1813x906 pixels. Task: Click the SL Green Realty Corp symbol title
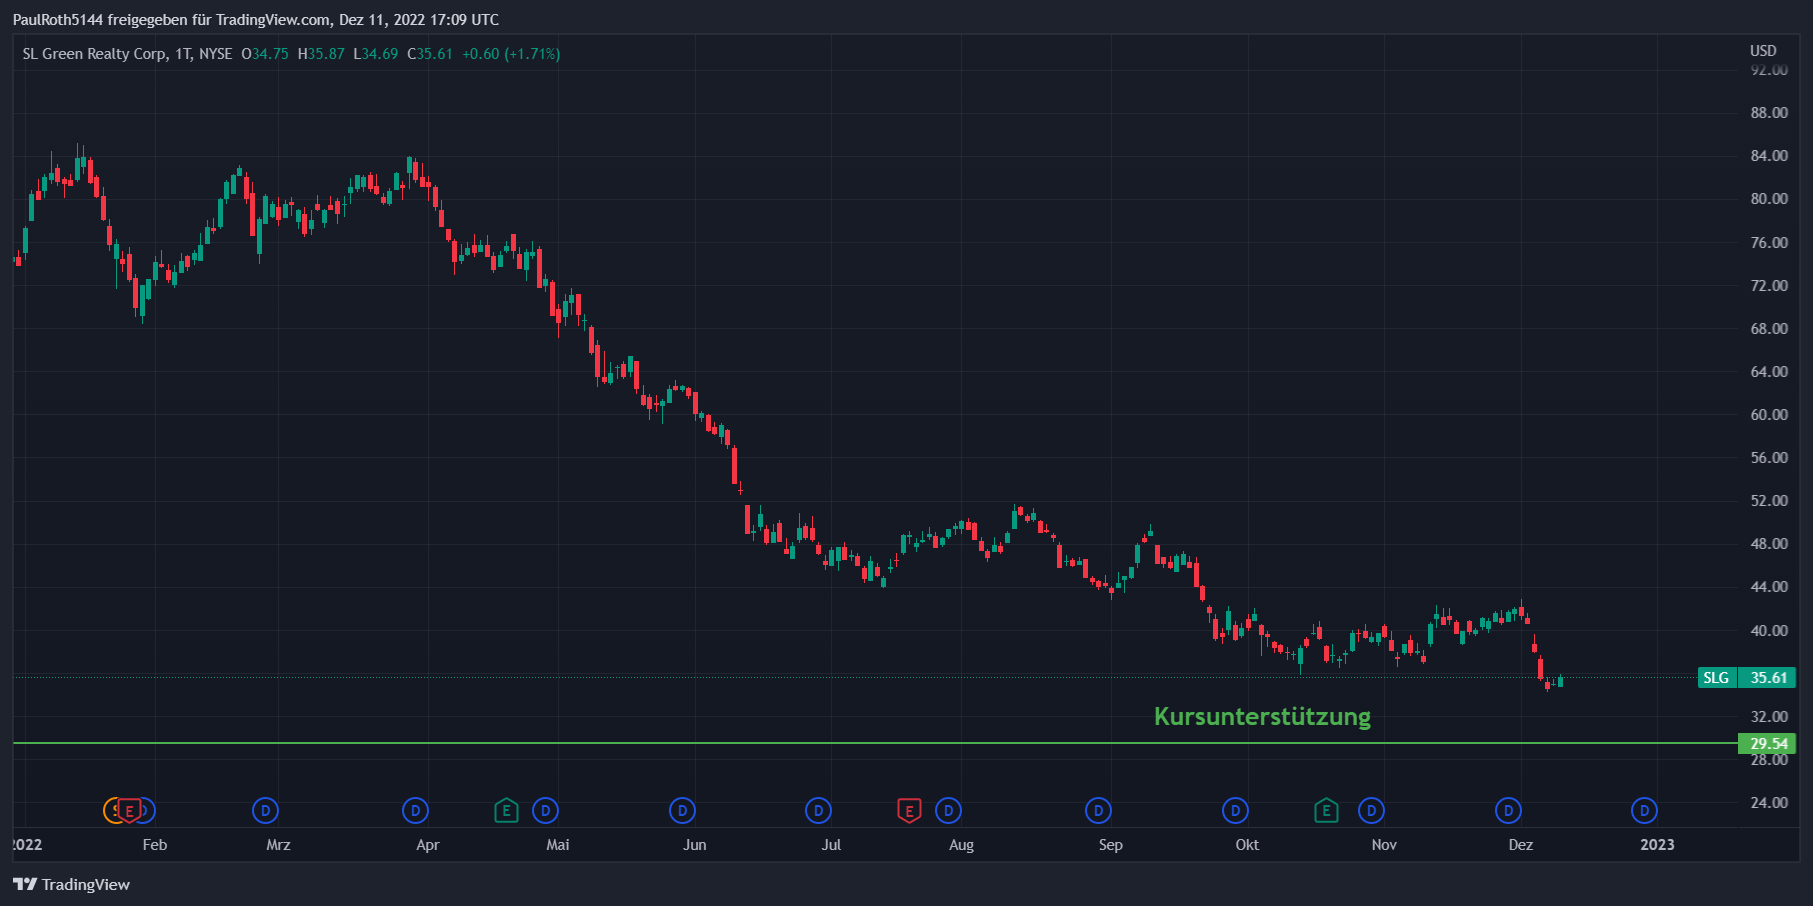[x=95, y=54]
